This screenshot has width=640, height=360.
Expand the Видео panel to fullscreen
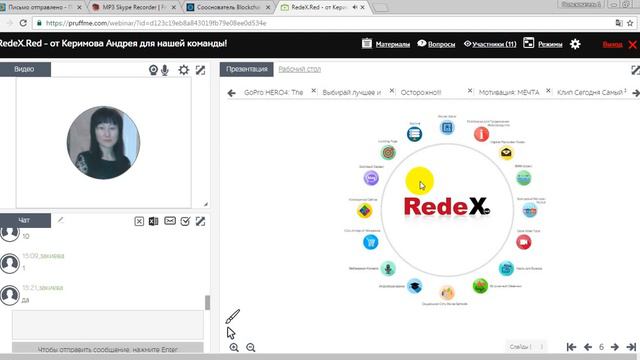200,70
